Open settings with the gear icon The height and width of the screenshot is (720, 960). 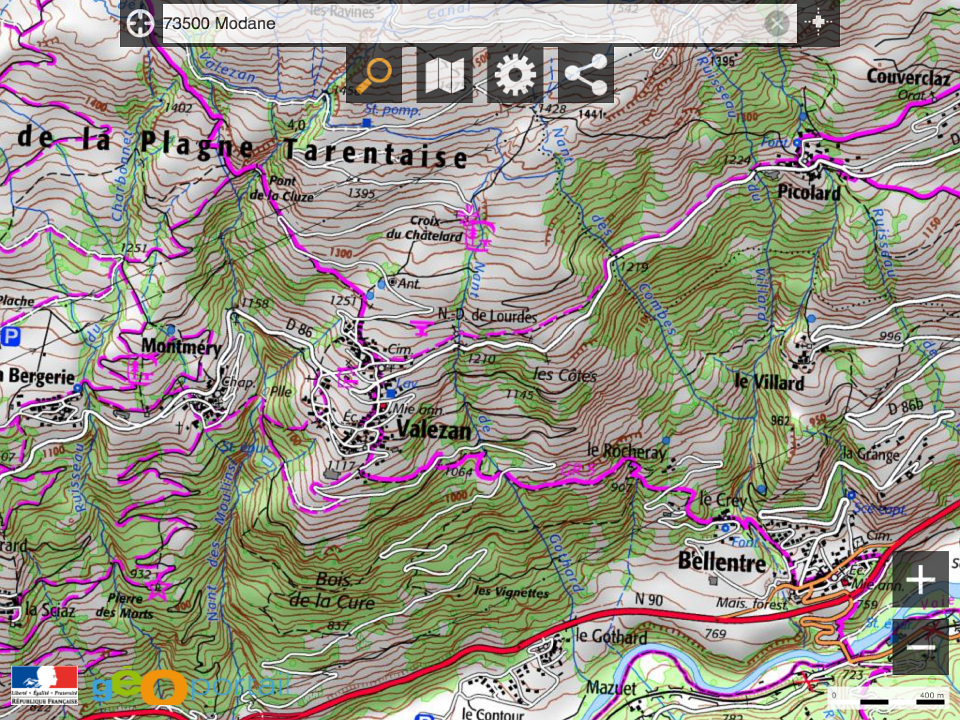click(x=515, y=75)
